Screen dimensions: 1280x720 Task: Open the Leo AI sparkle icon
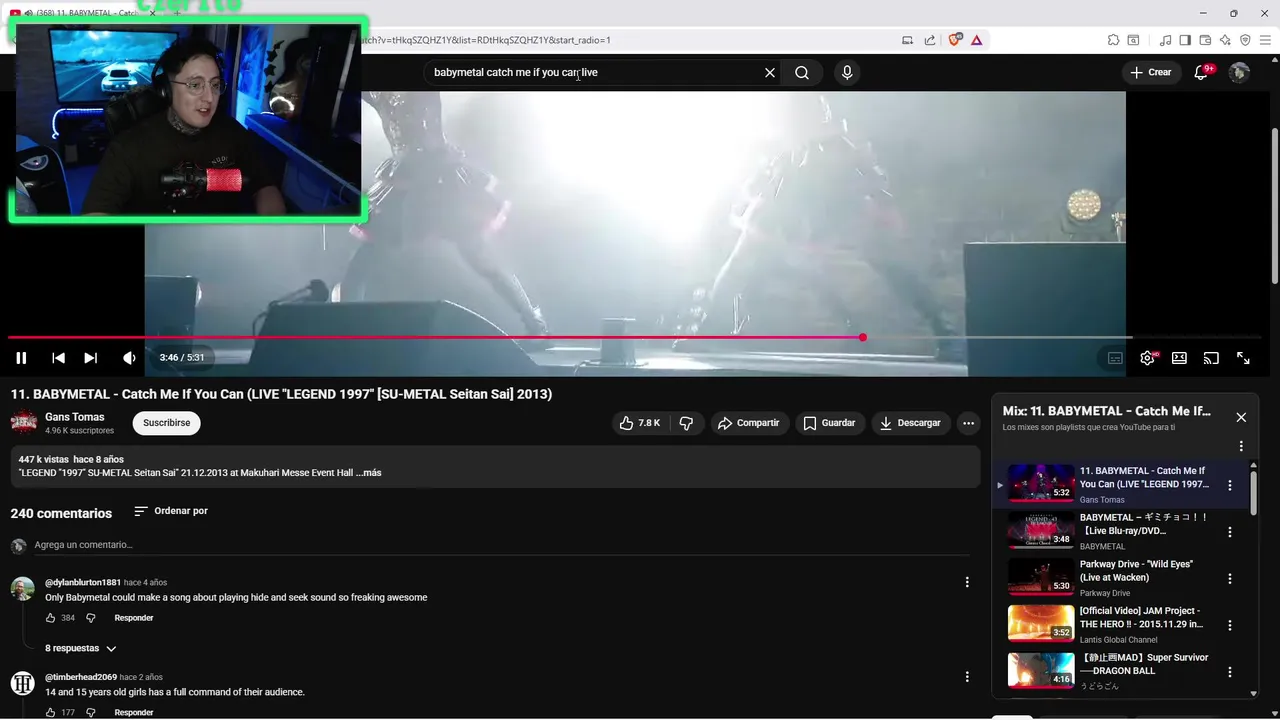point(1225,40)
